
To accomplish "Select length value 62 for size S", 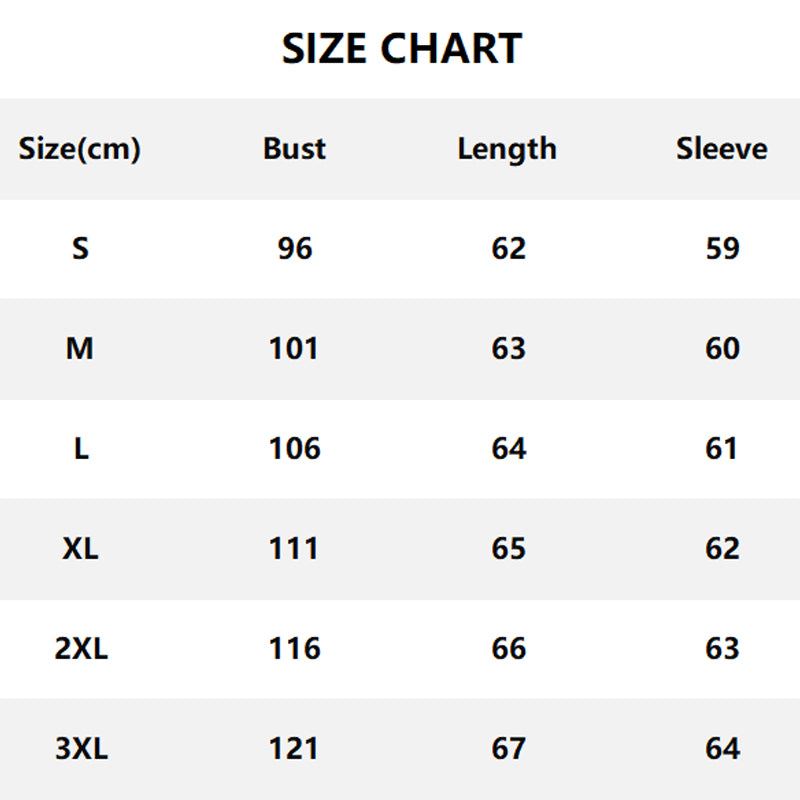I will point(508,248).
